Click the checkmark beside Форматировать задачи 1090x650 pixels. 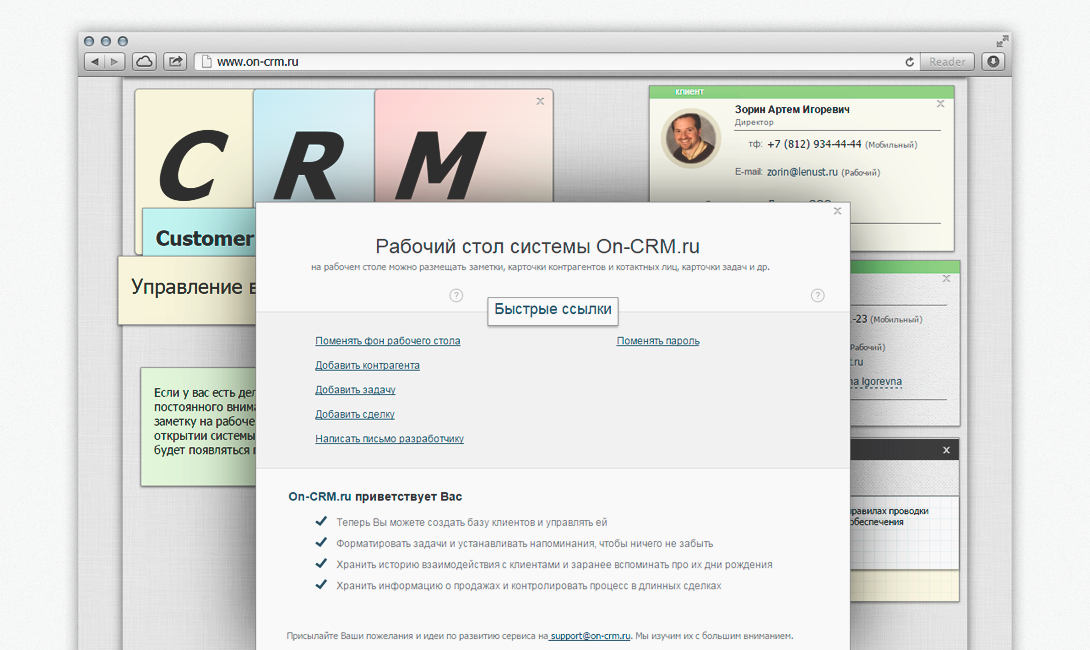point(320,542)
